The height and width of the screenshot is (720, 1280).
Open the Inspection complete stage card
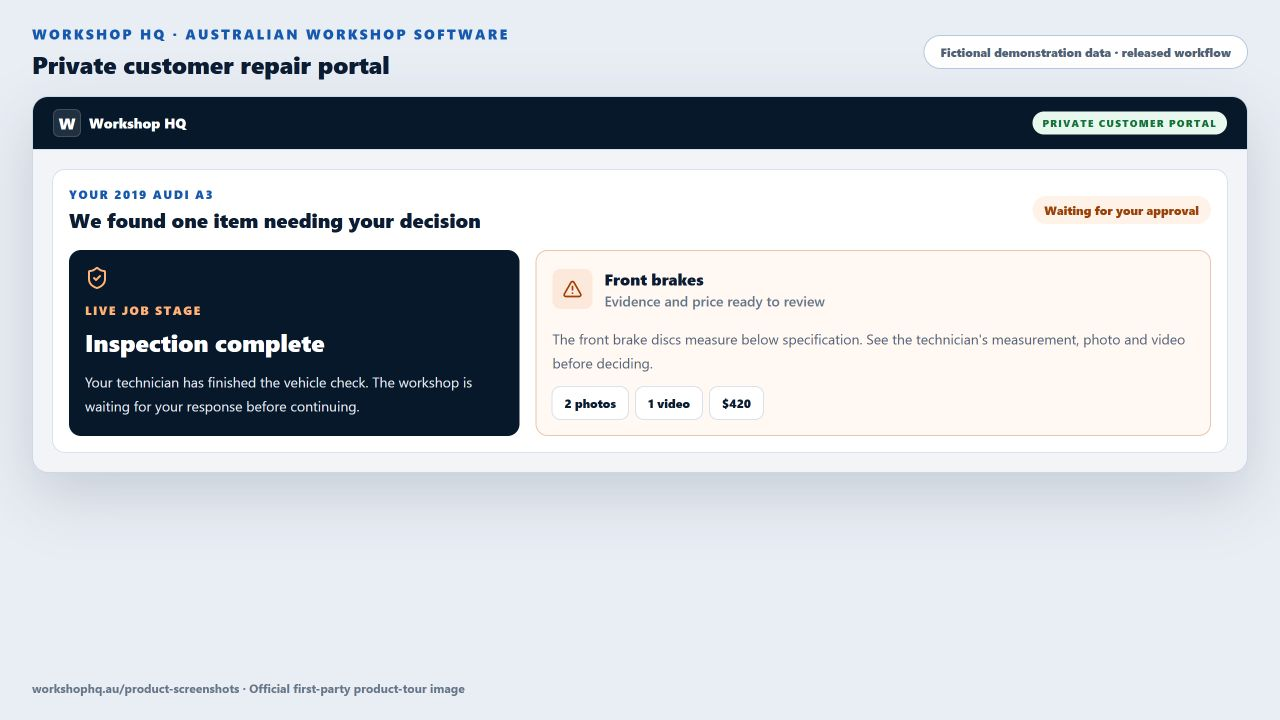[x=294, y=343]
